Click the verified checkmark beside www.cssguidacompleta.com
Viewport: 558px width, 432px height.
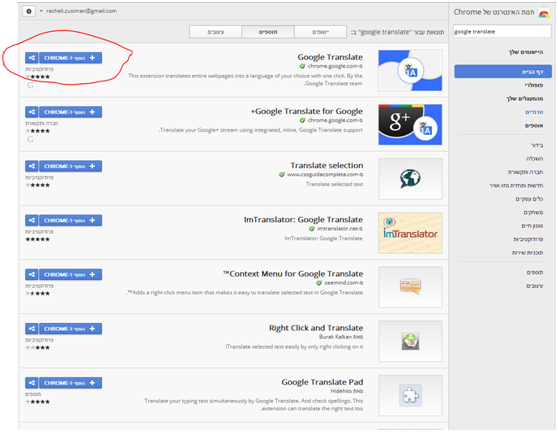click(x=282, y=175)
